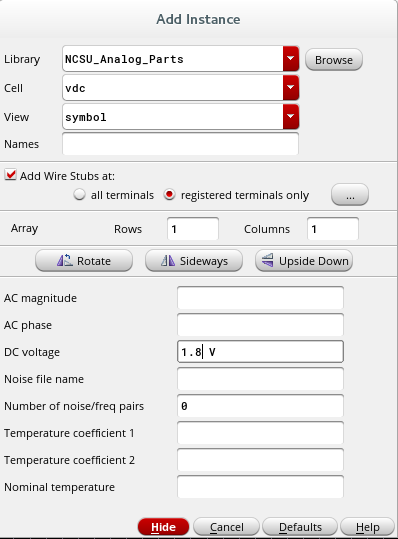Click the DC voltage field
This screenshot has width=398, height=539.
tap(260, 352)
